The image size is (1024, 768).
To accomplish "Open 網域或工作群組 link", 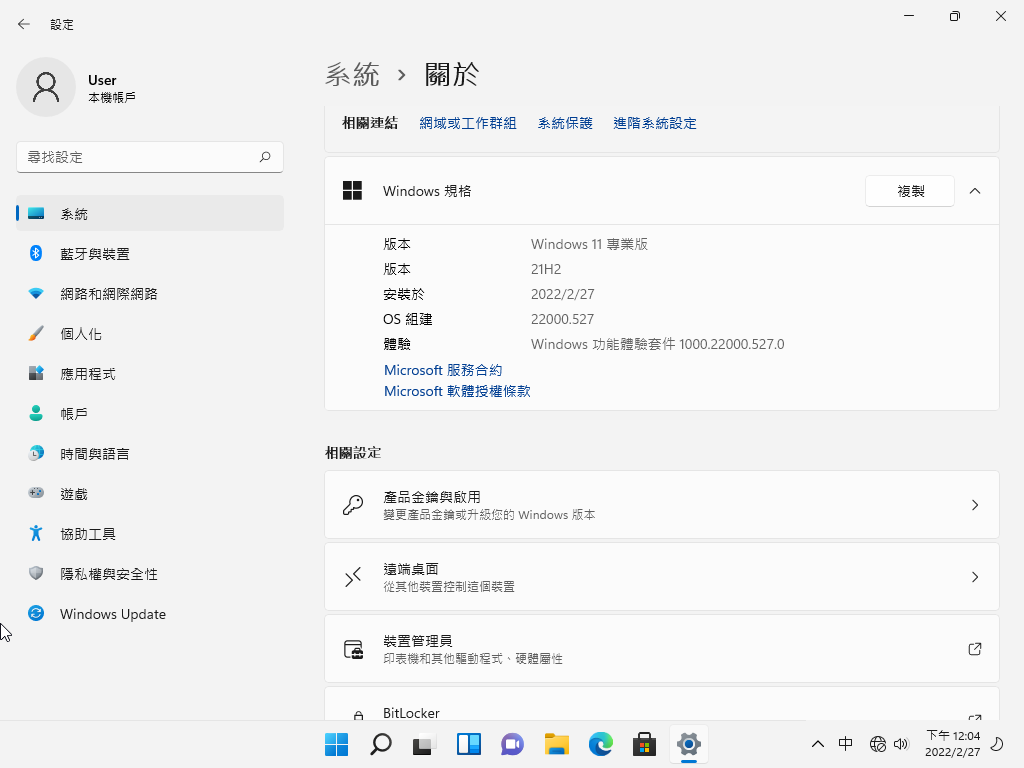I will 468,123.
